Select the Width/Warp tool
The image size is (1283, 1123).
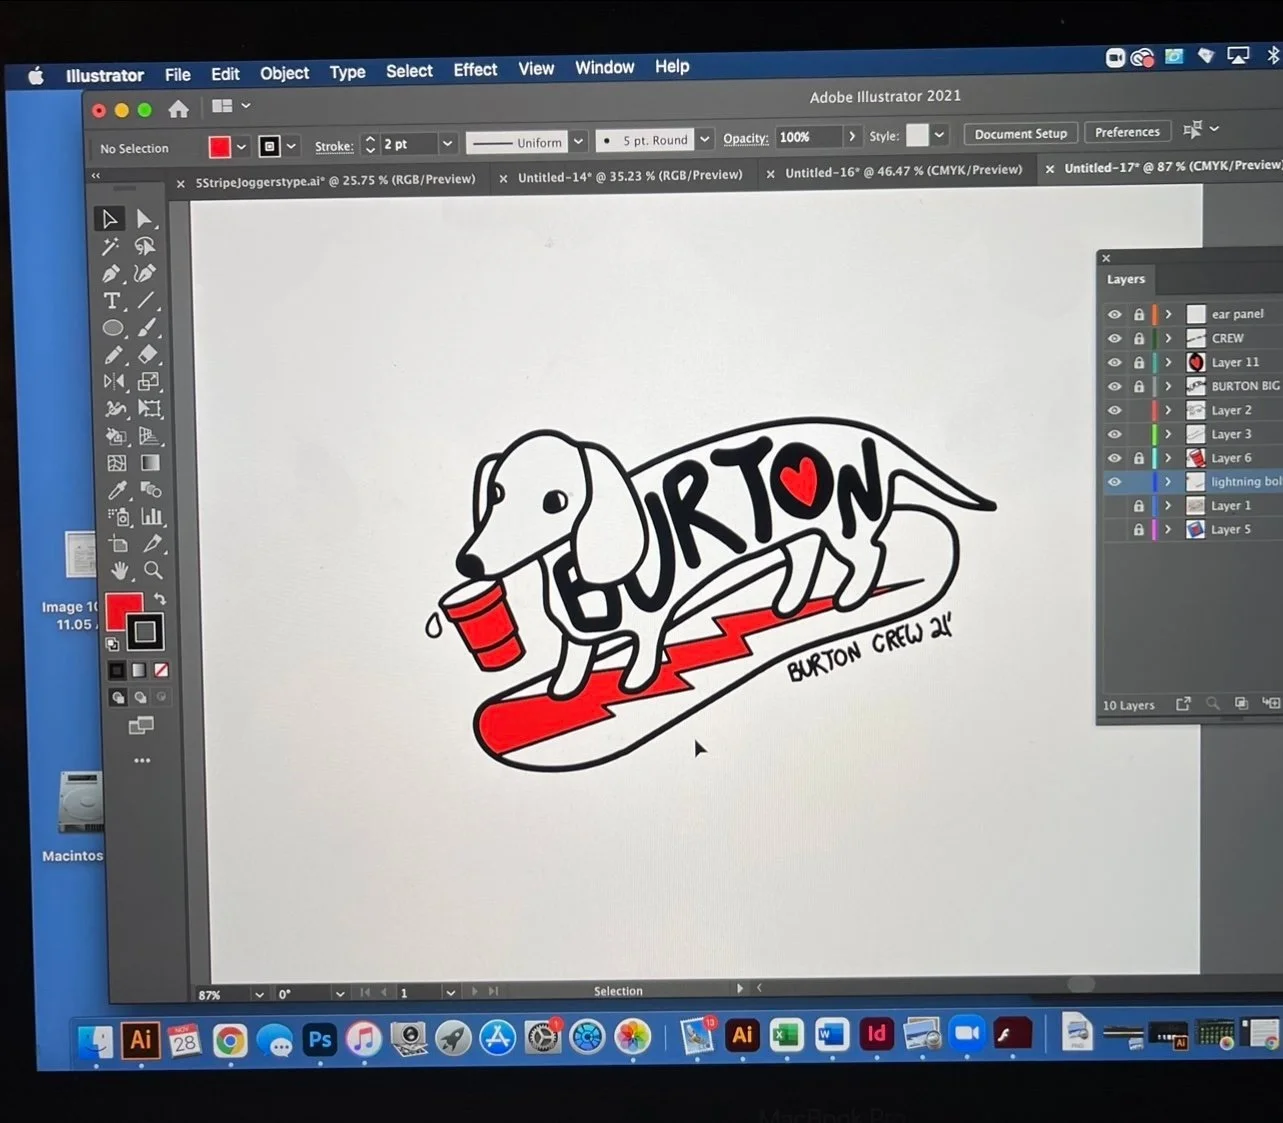[116, 408]
